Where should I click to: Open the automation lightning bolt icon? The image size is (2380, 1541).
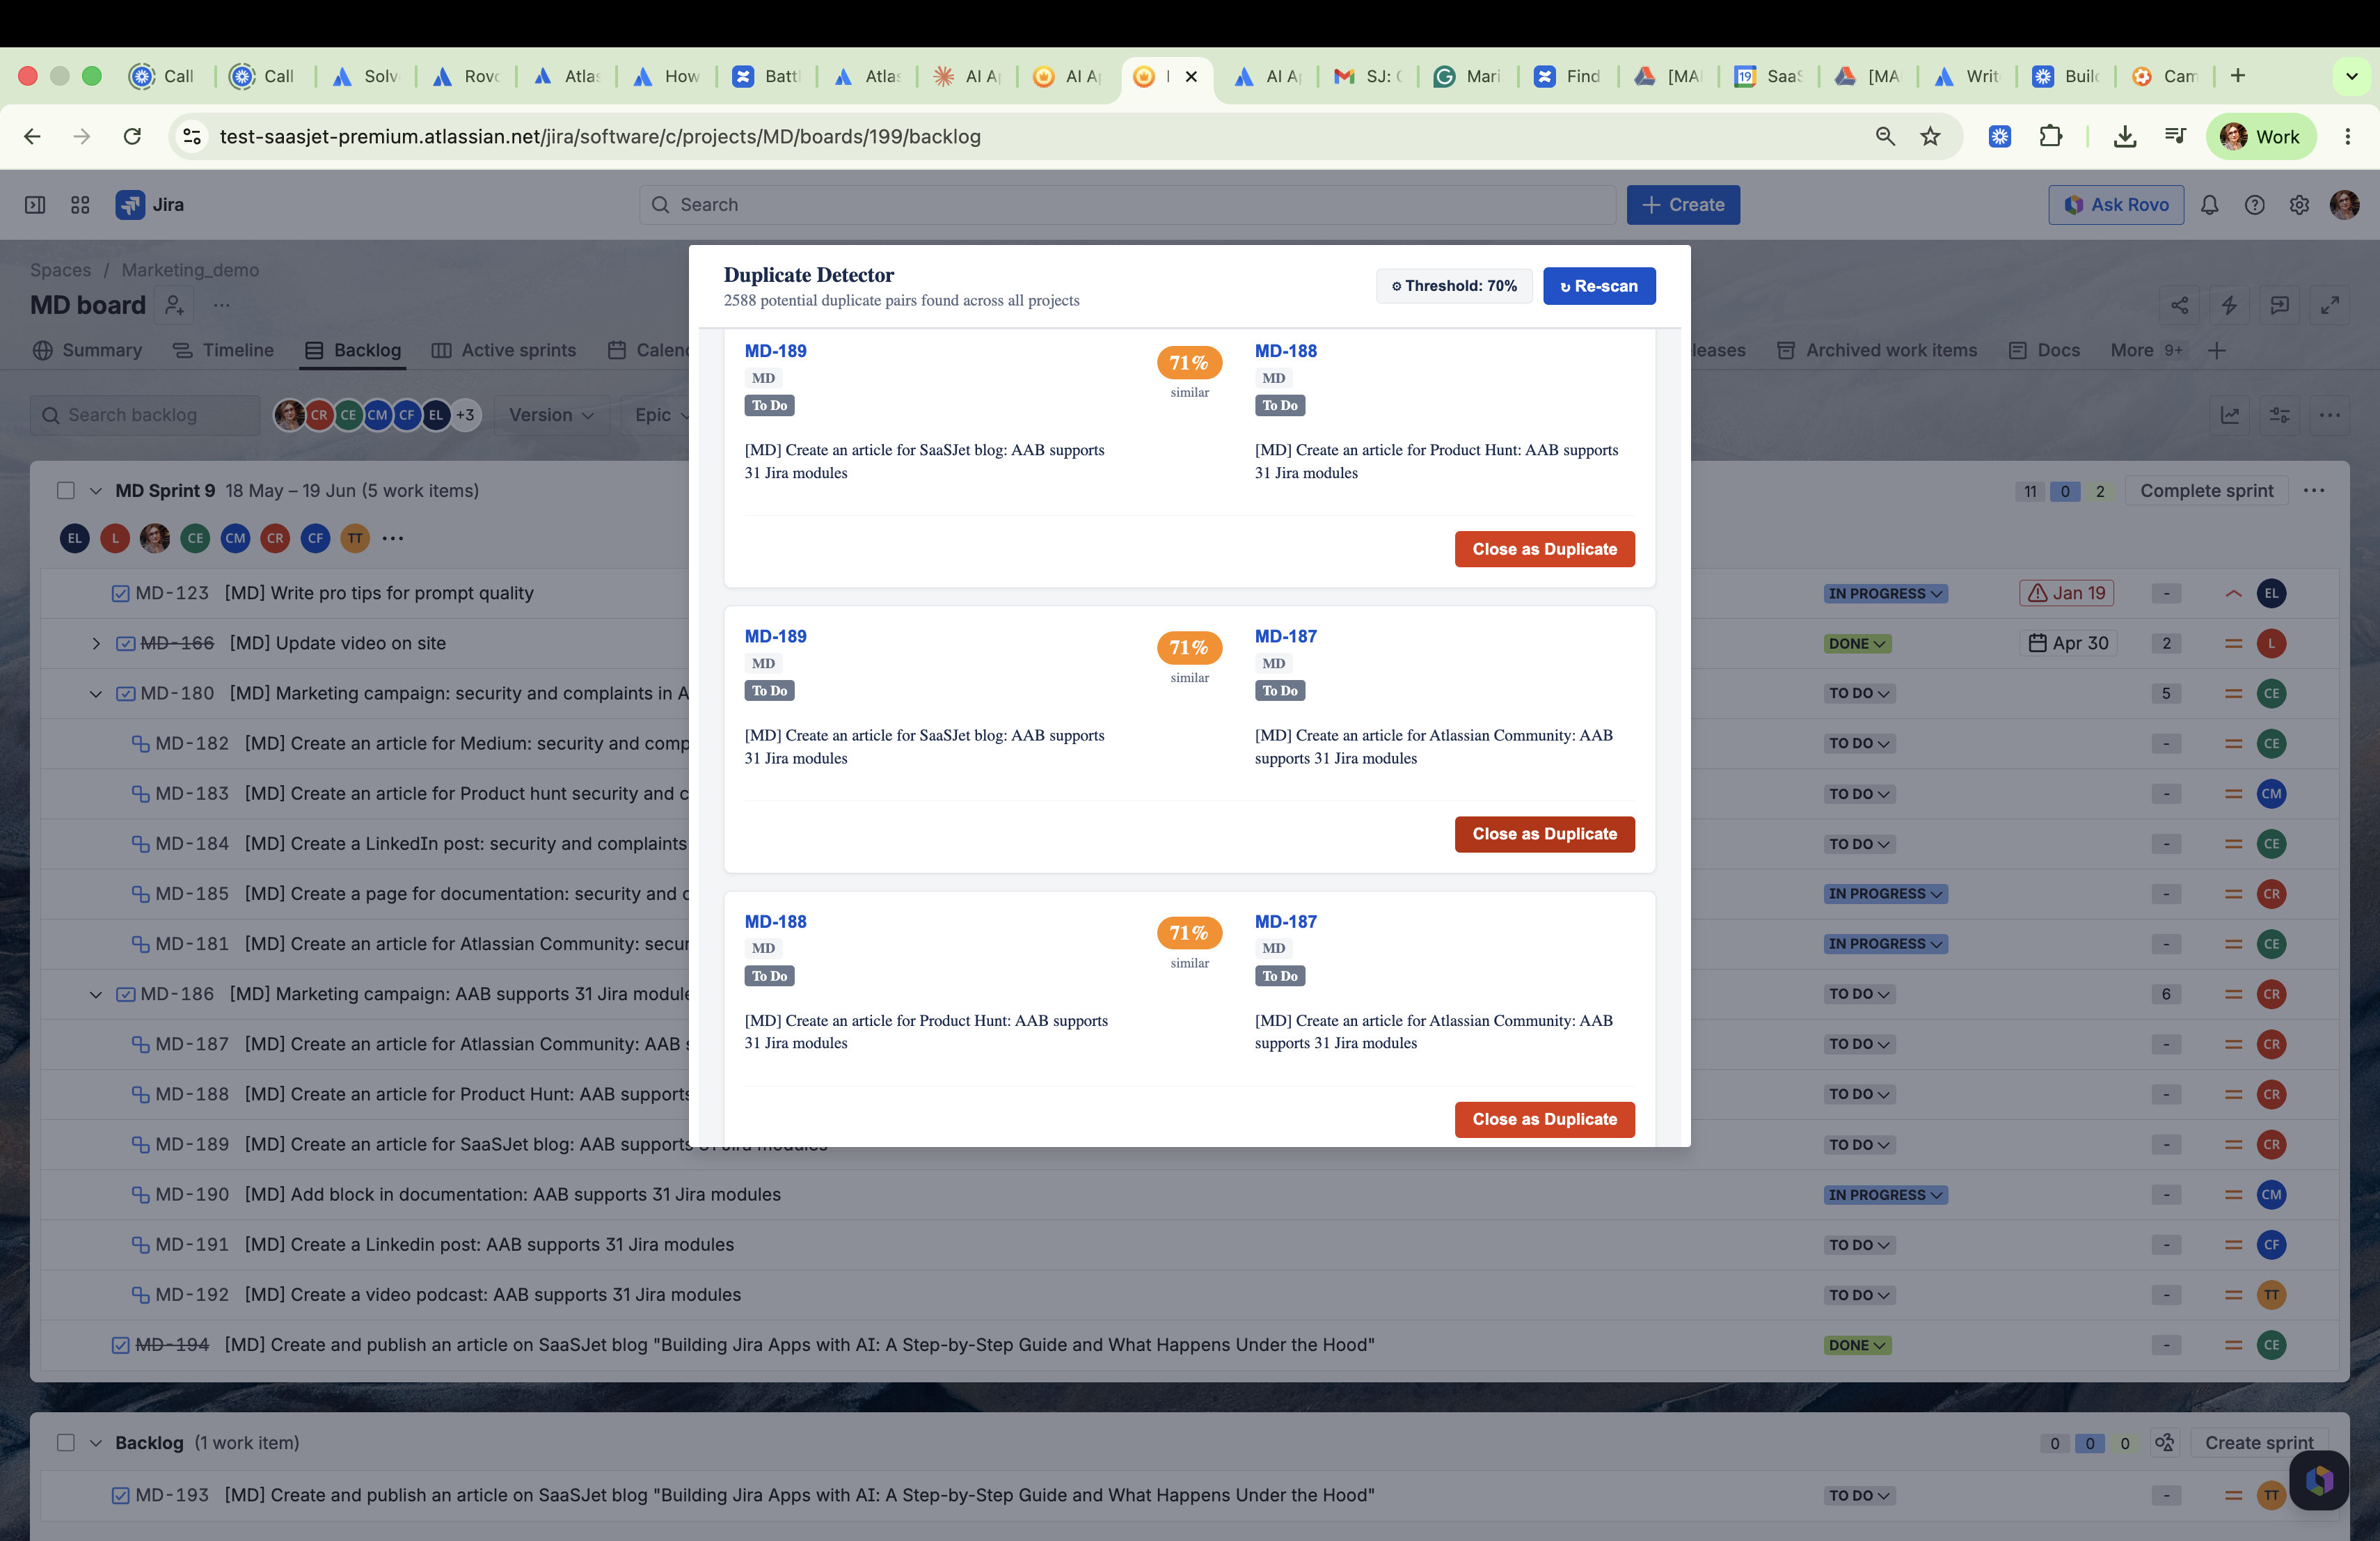coord(2230,305)
